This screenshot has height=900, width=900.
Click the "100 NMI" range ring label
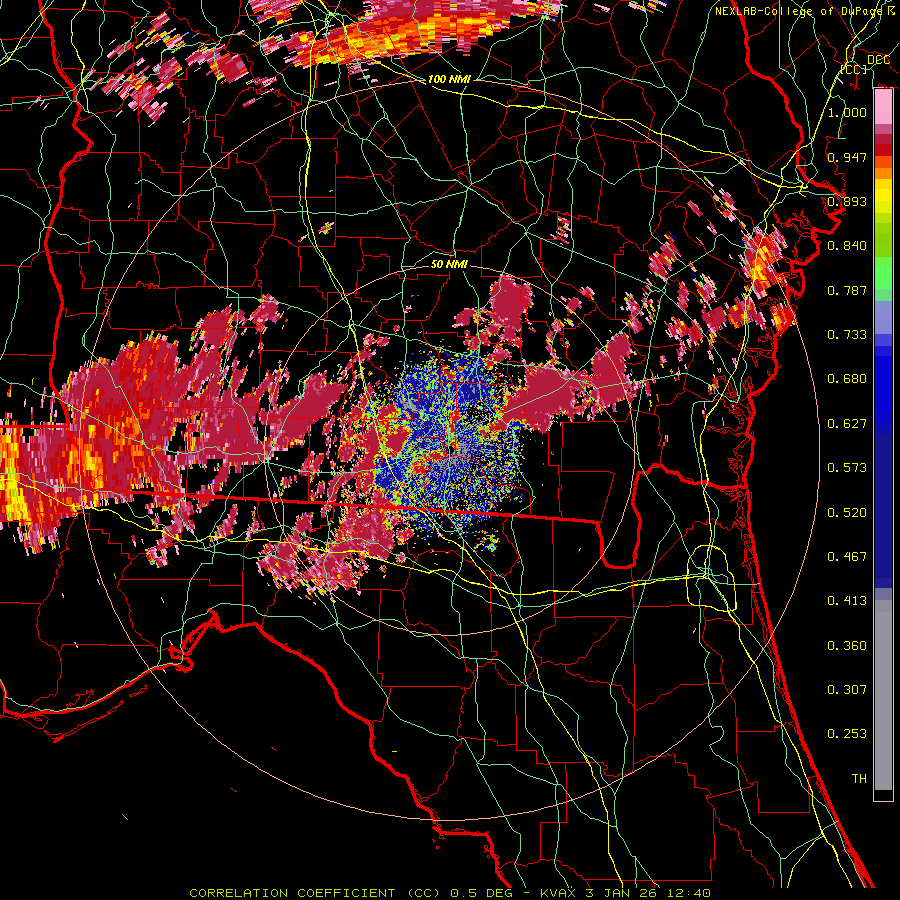click(449, 79)
